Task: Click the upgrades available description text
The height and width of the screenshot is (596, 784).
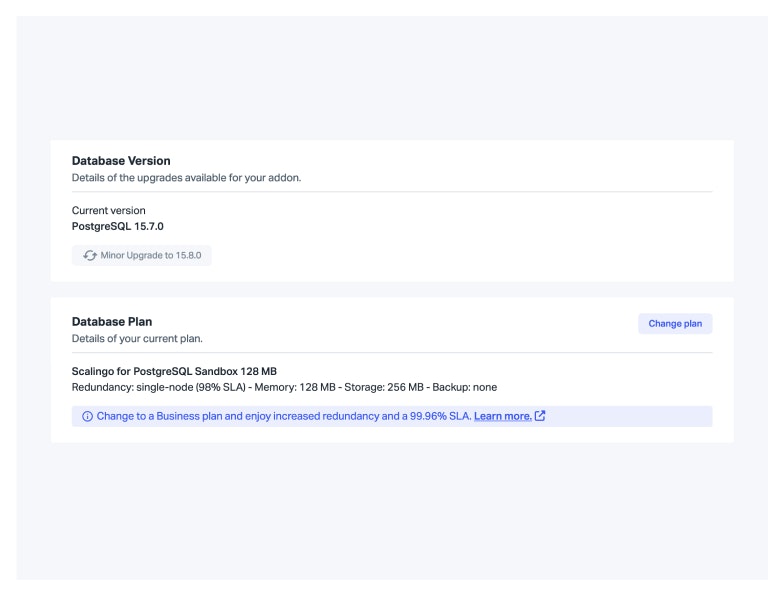Action: tap(186, 178)
